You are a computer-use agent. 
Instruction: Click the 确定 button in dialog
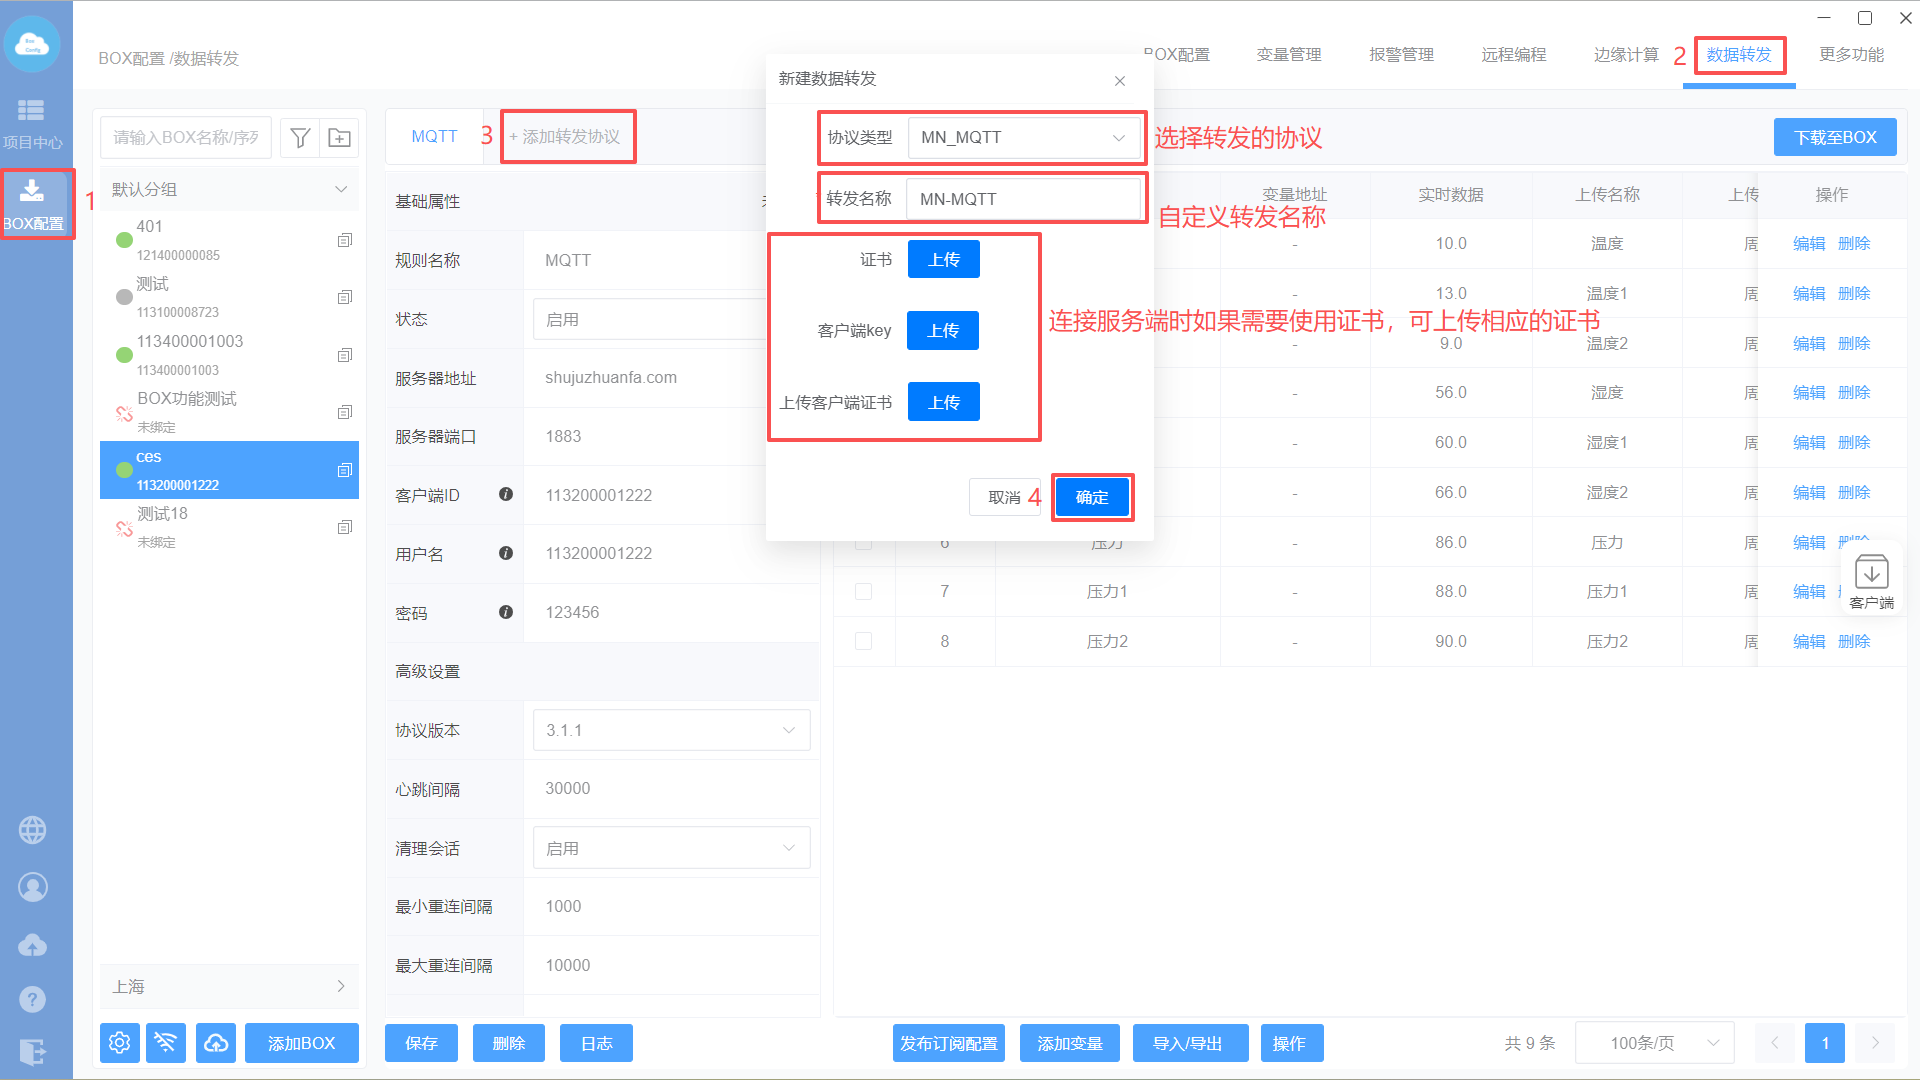1091,497
